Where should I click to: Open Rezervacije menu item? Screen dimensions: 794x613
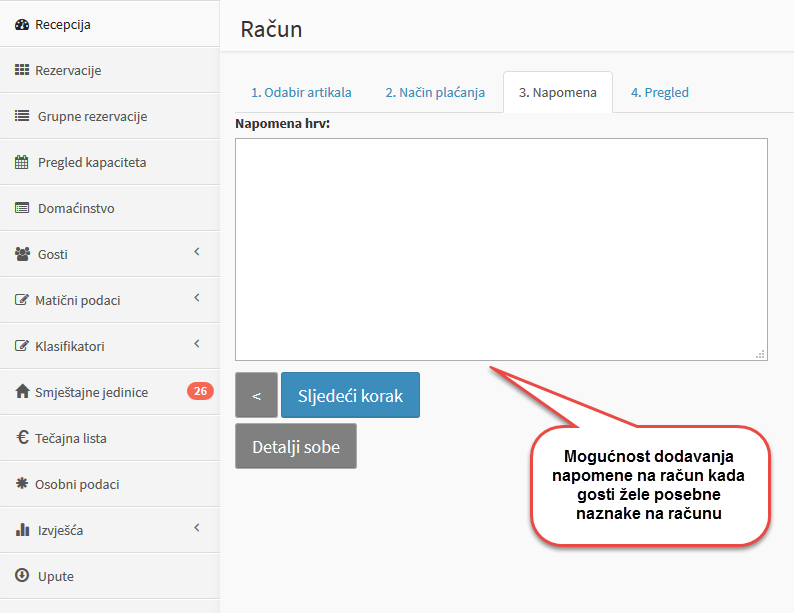tap(110, 70)
